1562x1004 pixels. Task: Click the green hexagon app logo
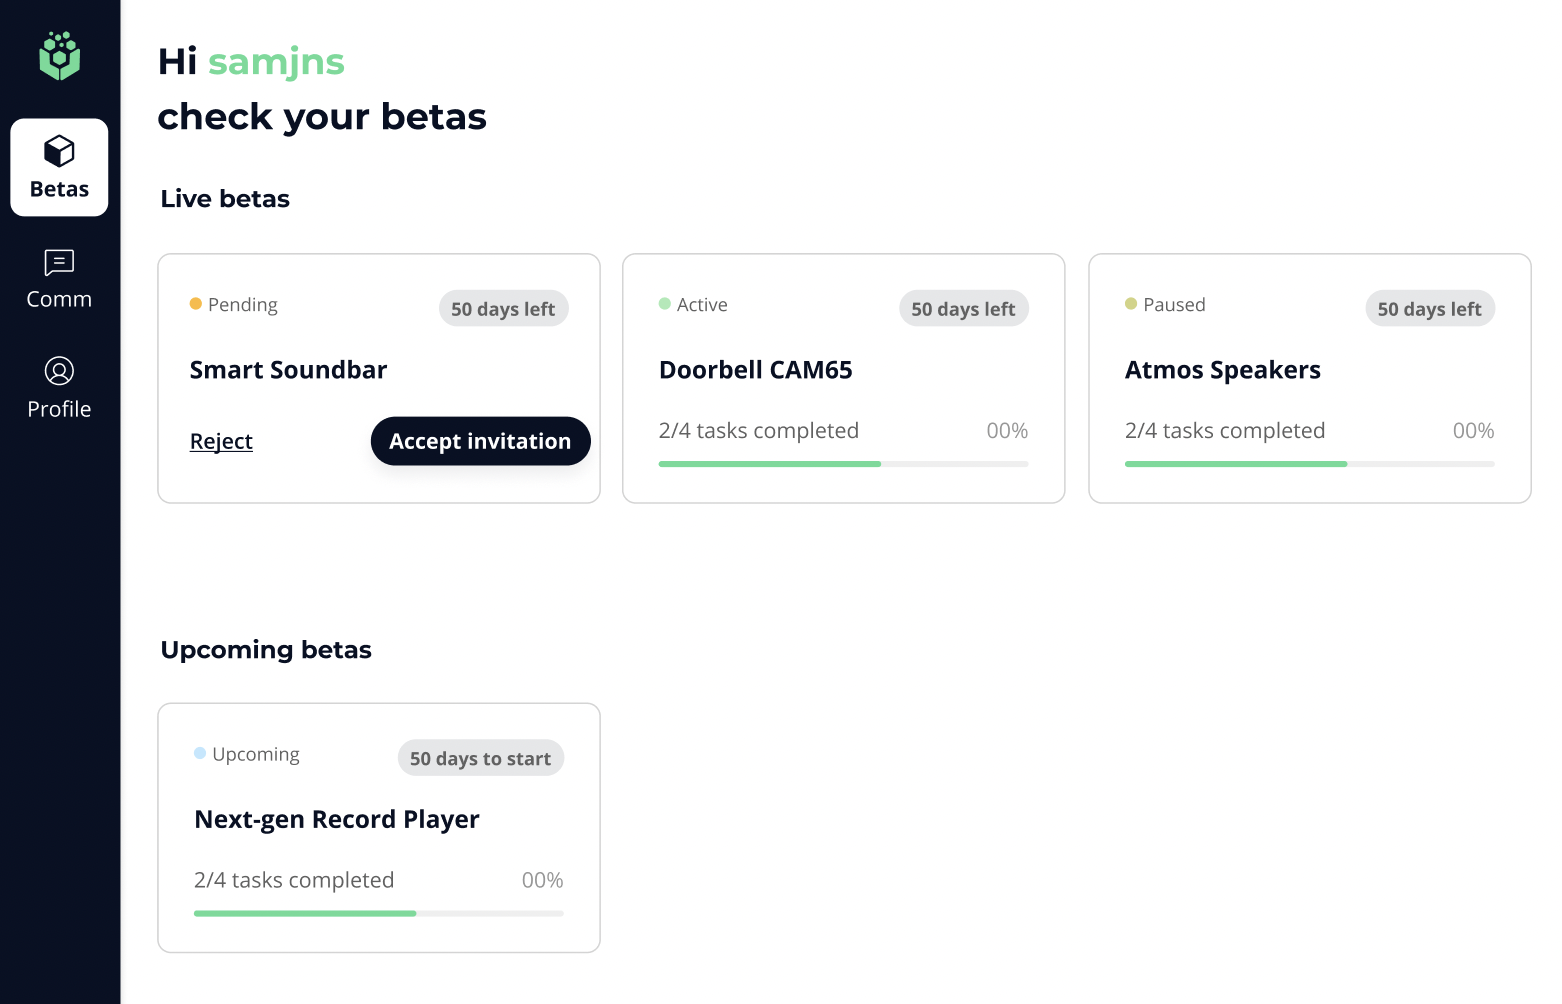(59, 56)
